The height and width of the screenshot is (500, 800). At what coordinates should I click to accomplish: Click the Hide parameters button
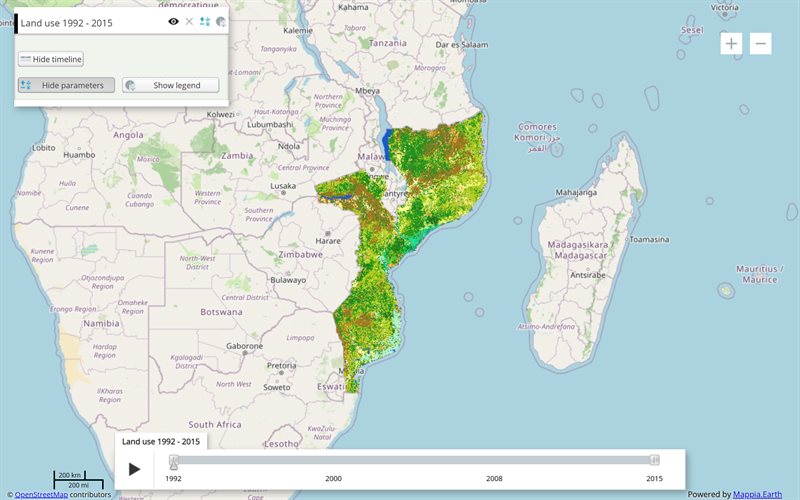[x=66, y=85]
